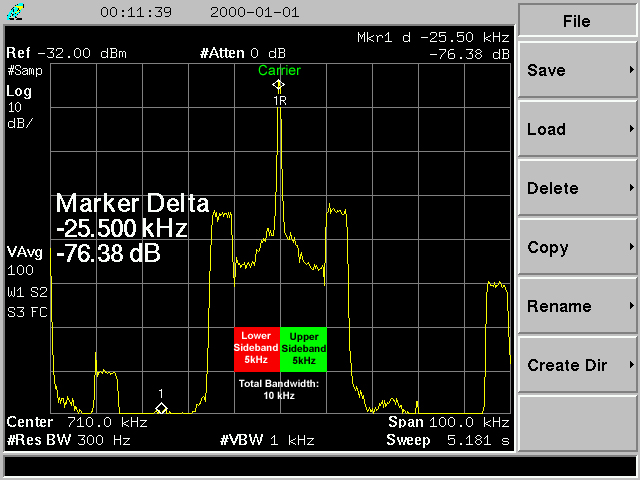This screenshot has height=480, width=640.
Task: Click the Center 710.0 kHz readout
Action: (77, 422)
